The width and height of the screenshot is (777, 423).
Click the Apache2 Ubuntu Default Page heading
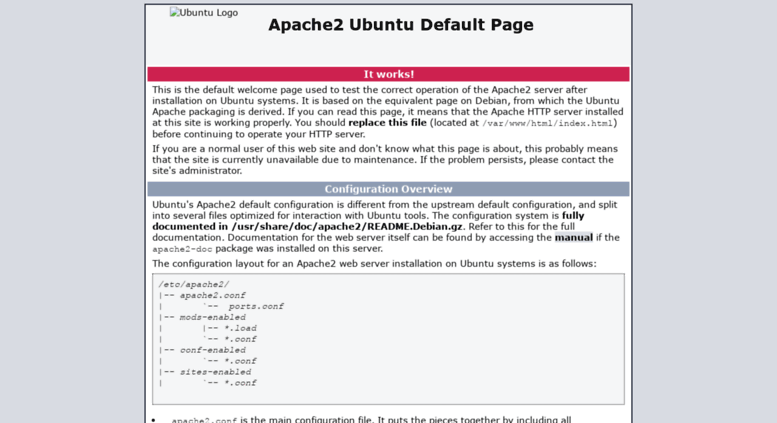400,25
